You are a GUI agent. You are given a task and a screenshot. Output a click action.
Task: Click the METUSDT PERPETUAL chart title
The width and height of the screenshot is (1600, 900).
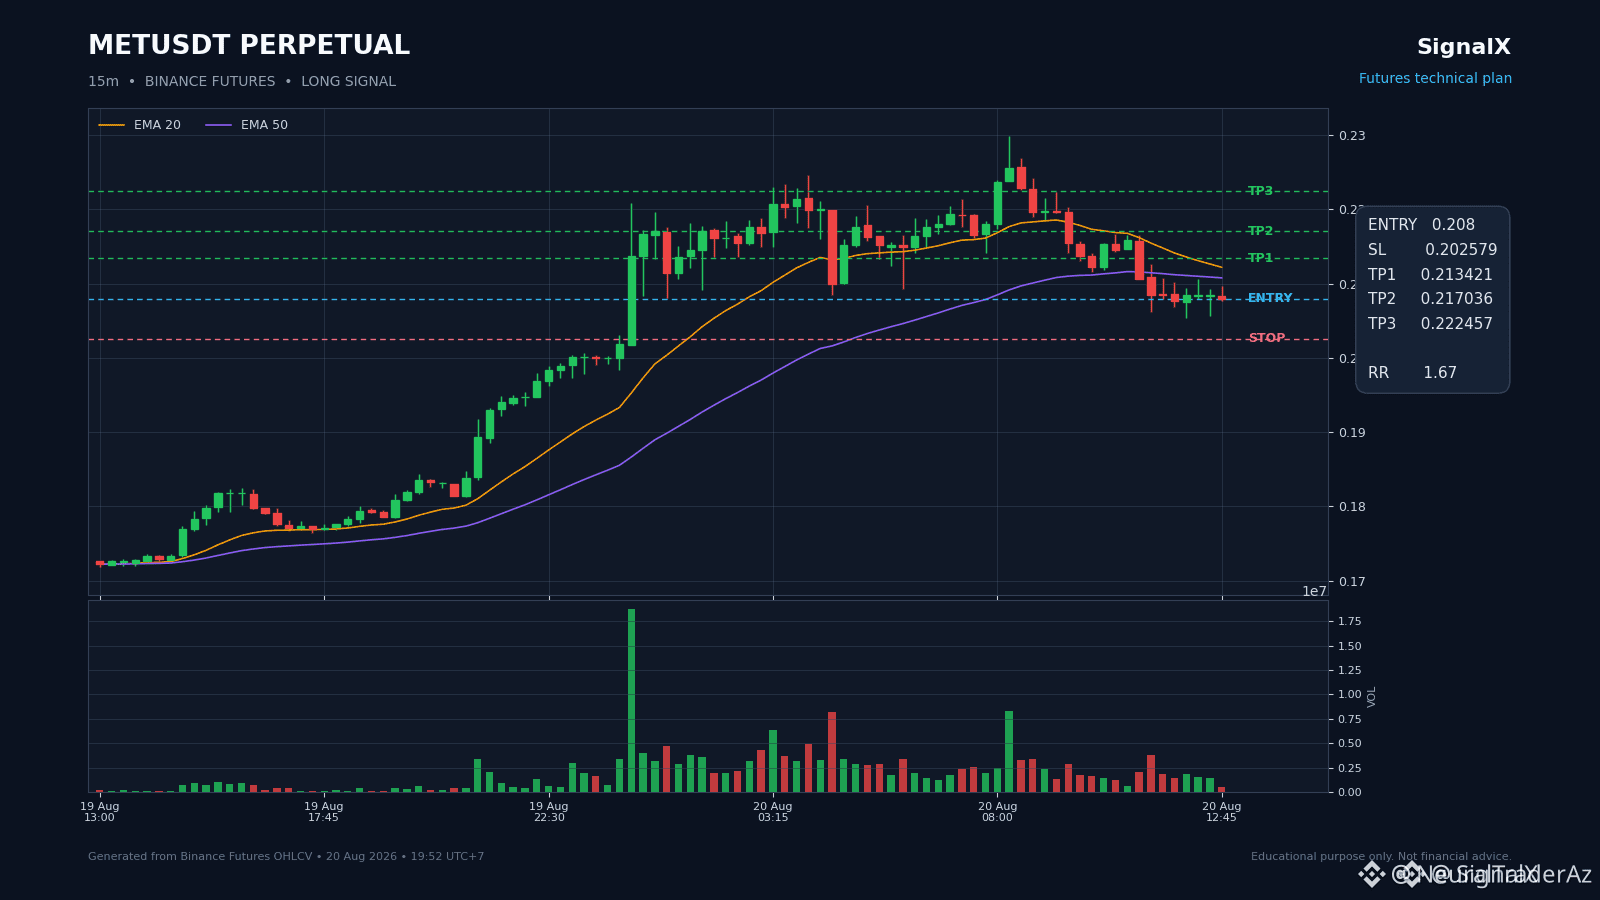249,46
